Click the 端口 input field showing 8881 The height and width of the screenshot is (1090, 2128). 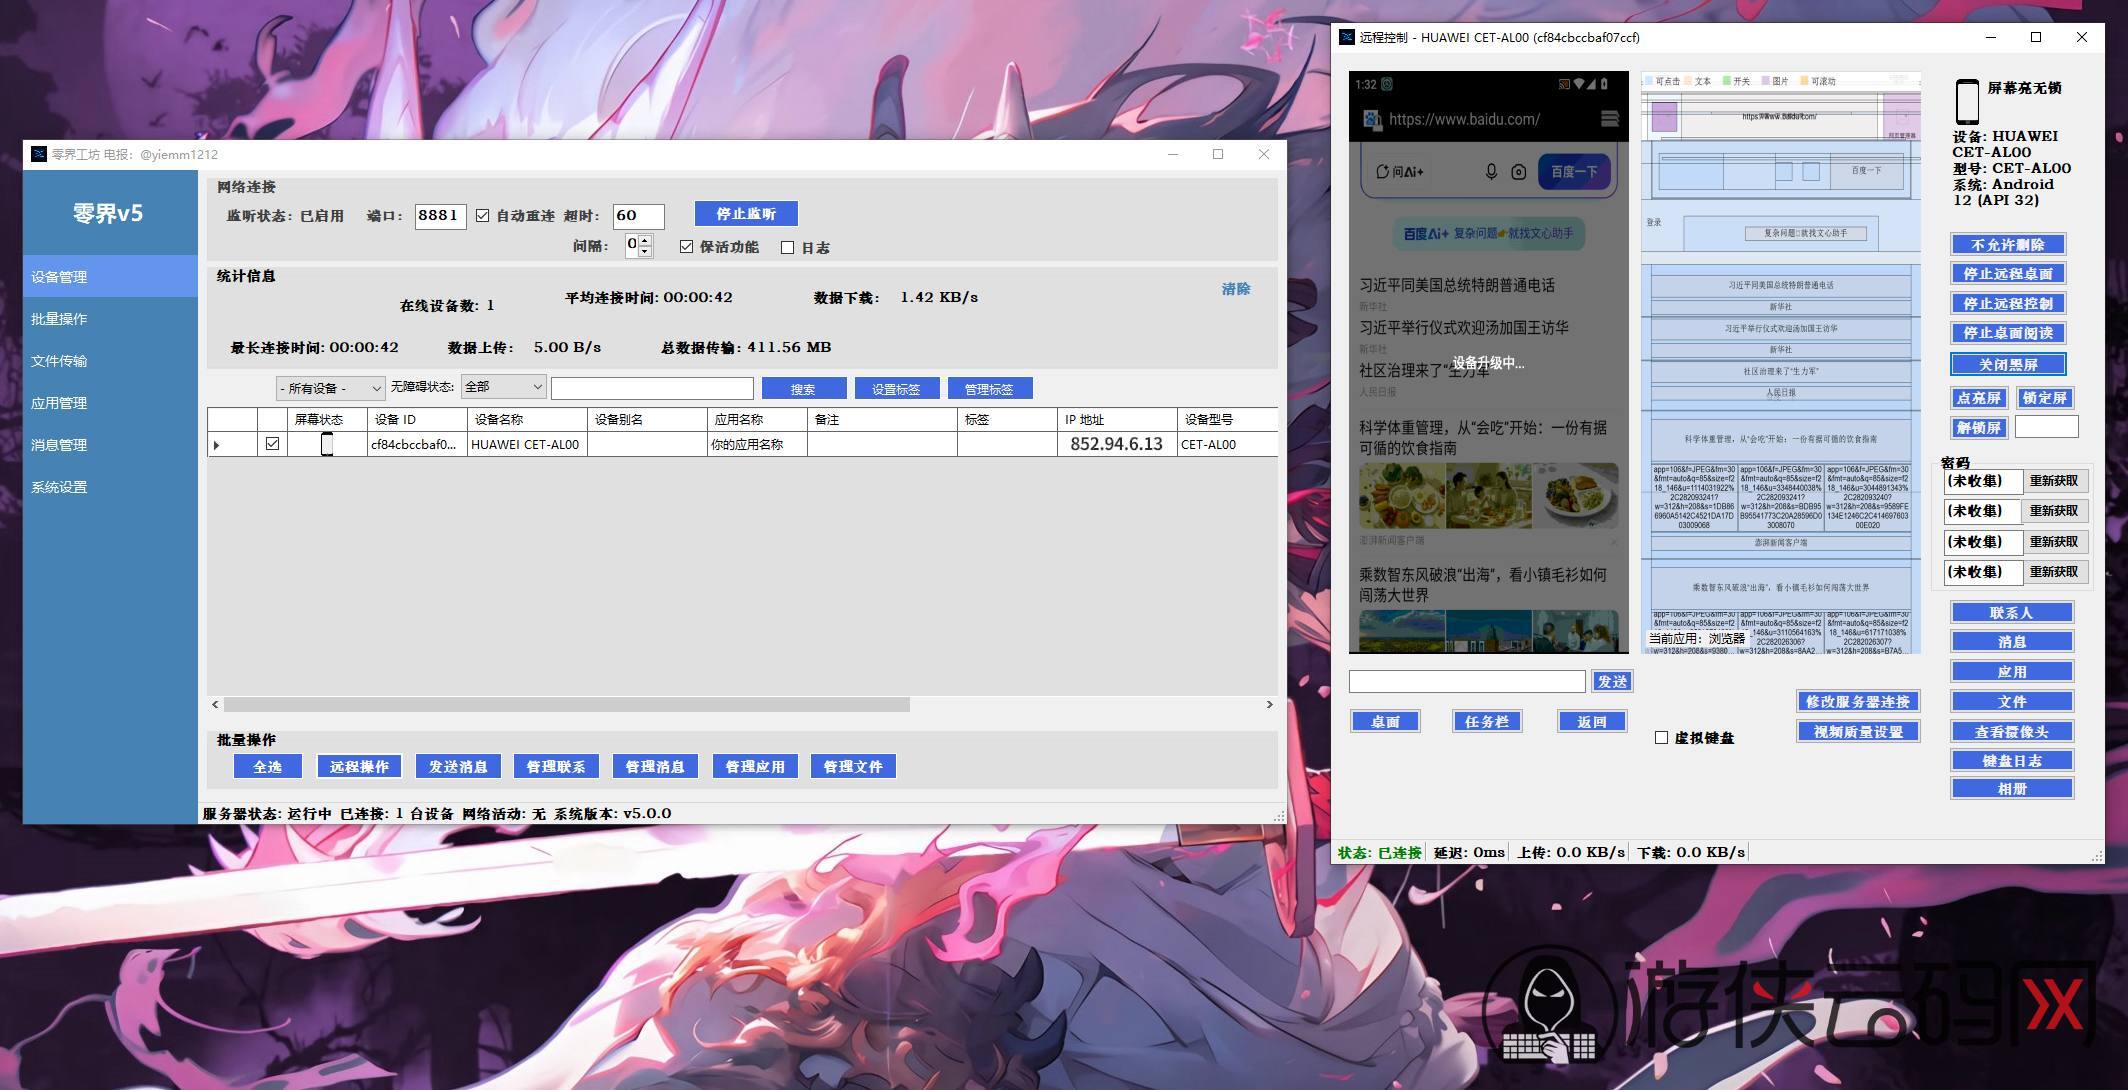tap(439, 216)
